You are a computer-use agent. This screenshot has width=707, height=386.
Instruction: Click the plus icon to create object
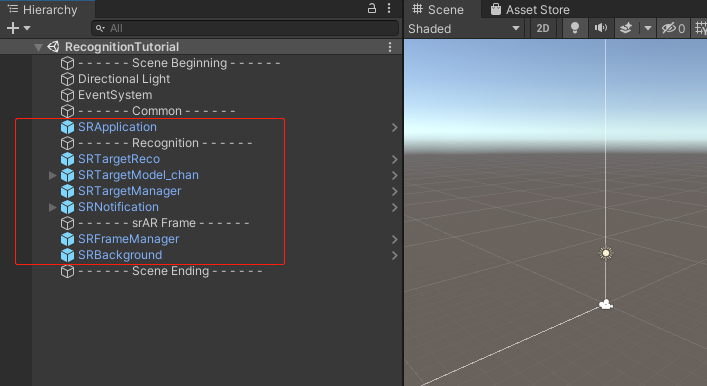coord(13,28)
